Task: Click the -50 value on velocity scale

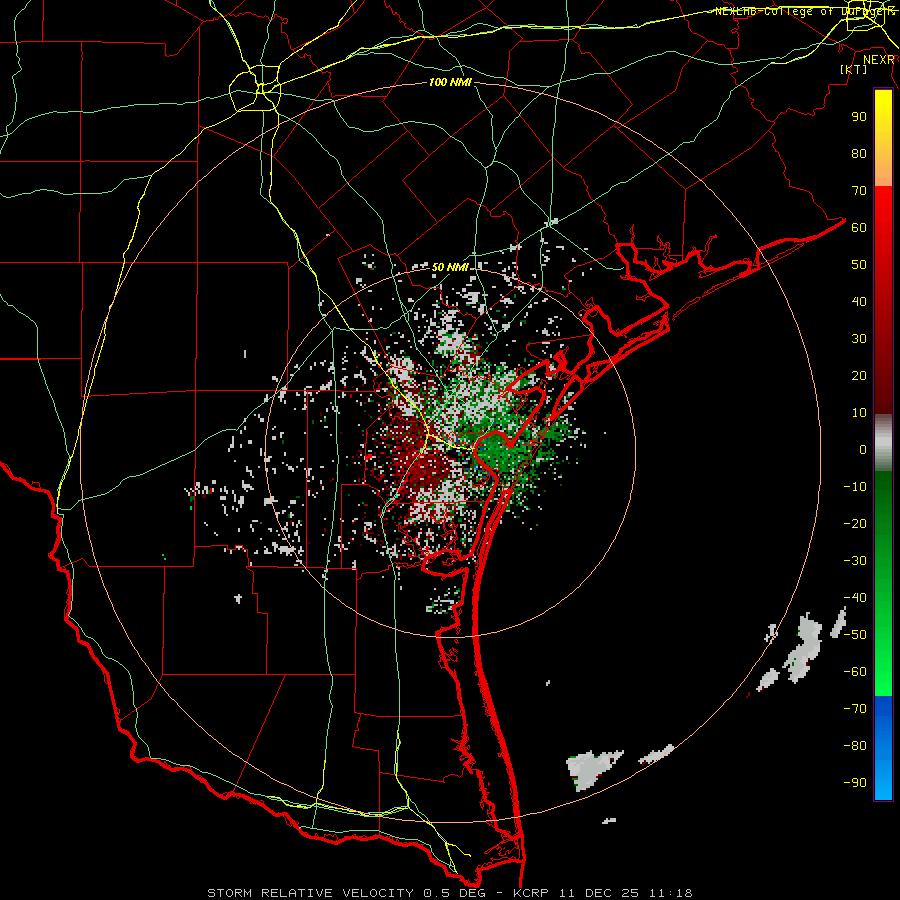Action: point(855,635)
